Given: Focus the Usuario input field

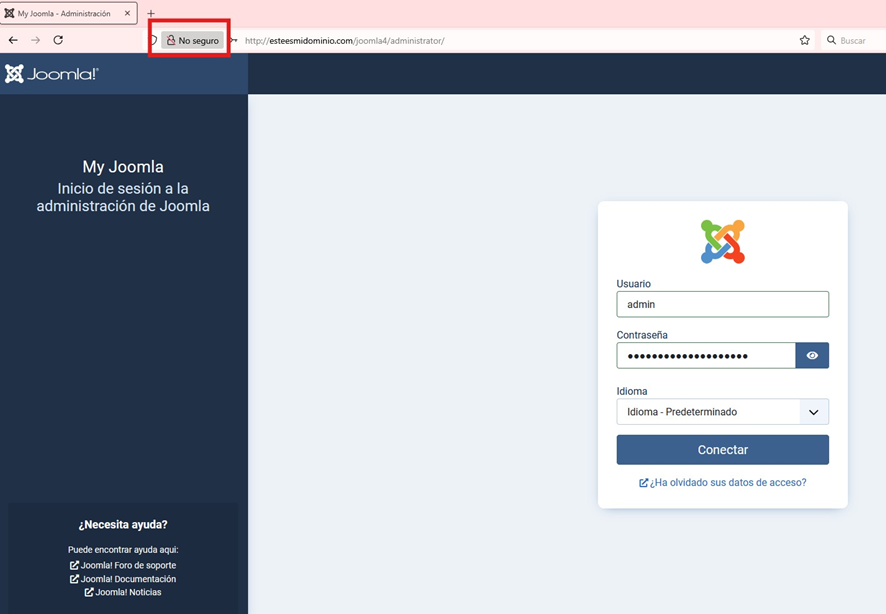Looking at the screenshot, I should [723, 304].
